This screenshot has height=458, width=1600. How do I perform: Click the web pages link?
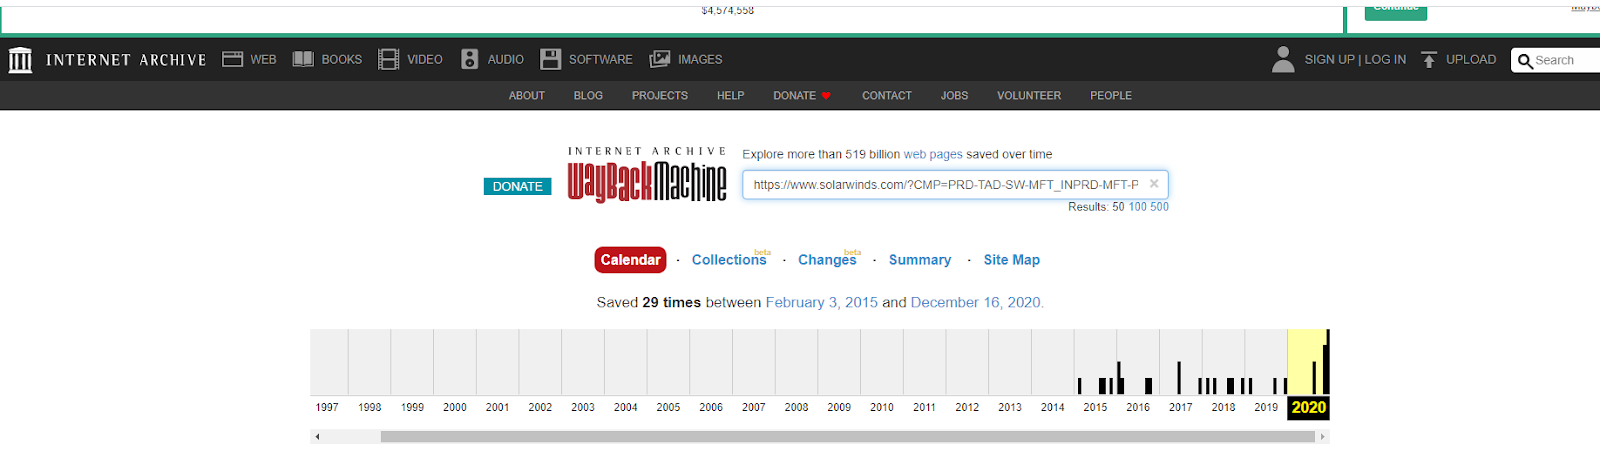933,155
